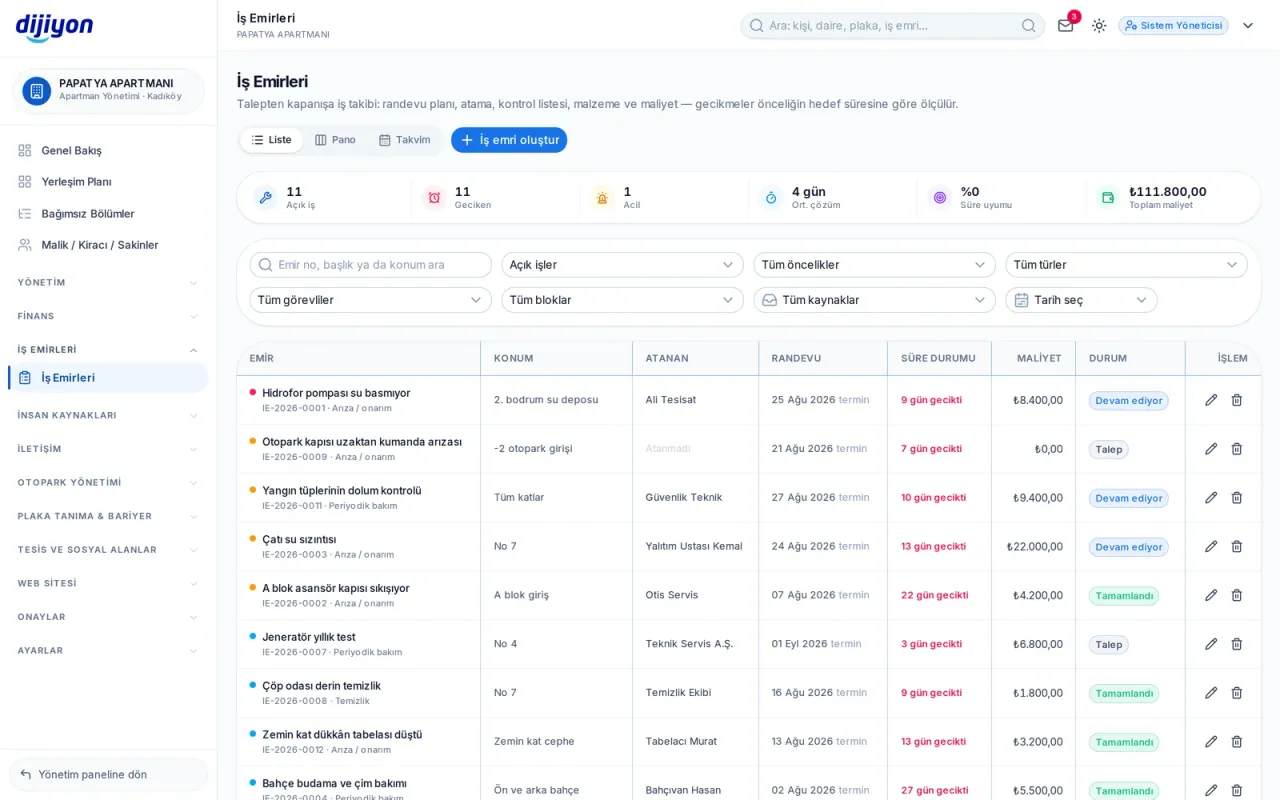Open Genel Bakış in the sidebar
This screenshot has width=1280, height=800.
108,150
